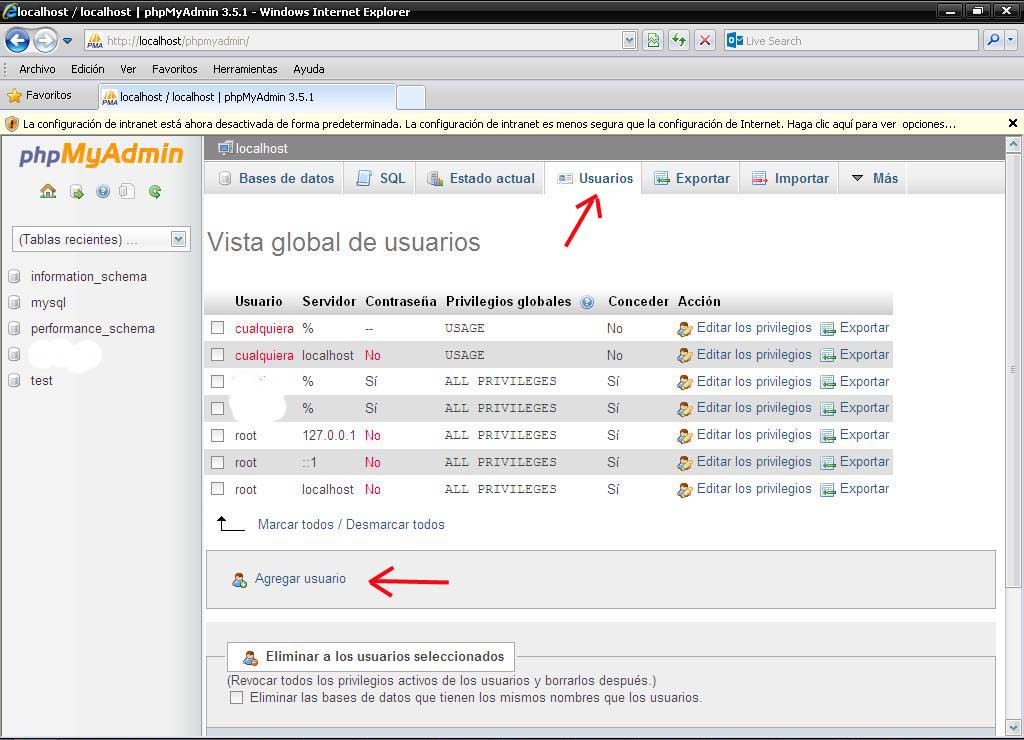Click the localhost breadcrumb link
This screenshot has height=740, width=1024.
[261, 148]
